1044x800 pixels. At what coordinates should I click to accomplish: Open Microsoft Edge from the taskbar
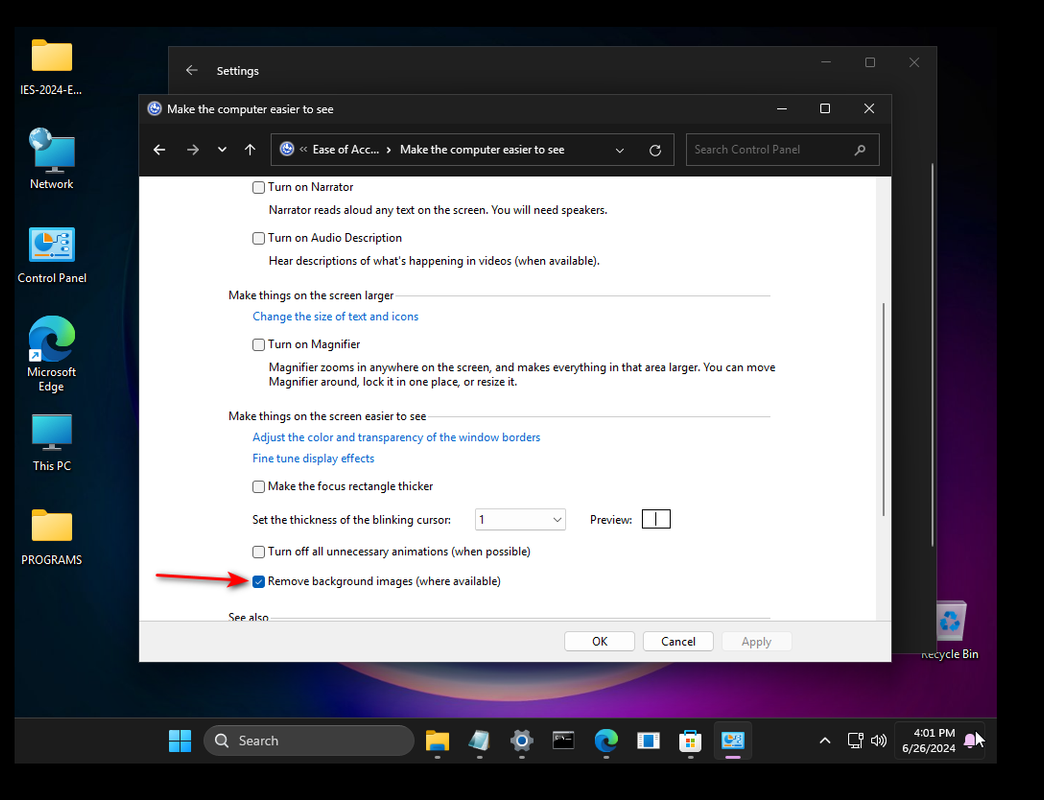606,741
